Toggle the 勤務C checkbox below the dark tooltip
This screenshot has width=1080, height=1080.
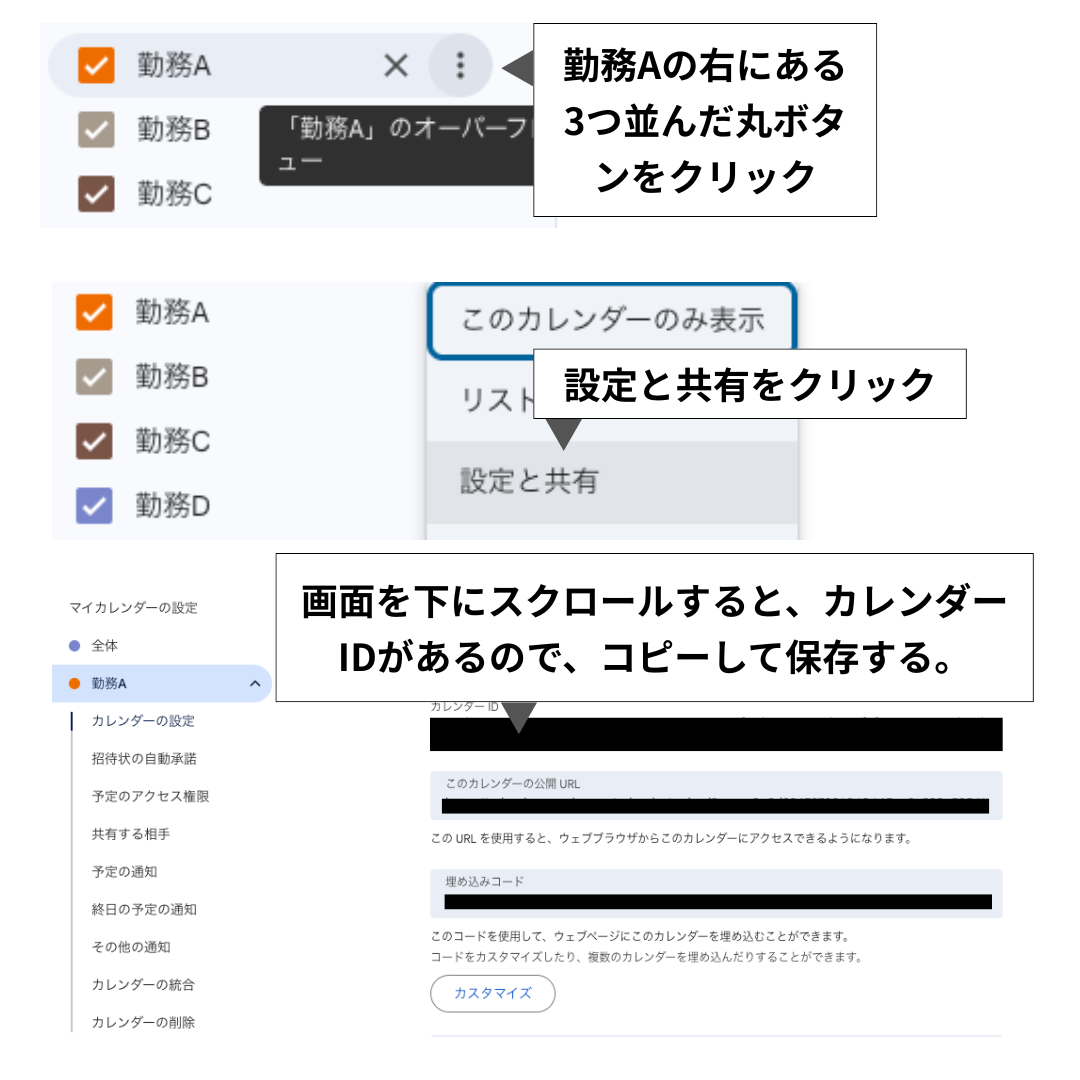(x=96, y=194)
